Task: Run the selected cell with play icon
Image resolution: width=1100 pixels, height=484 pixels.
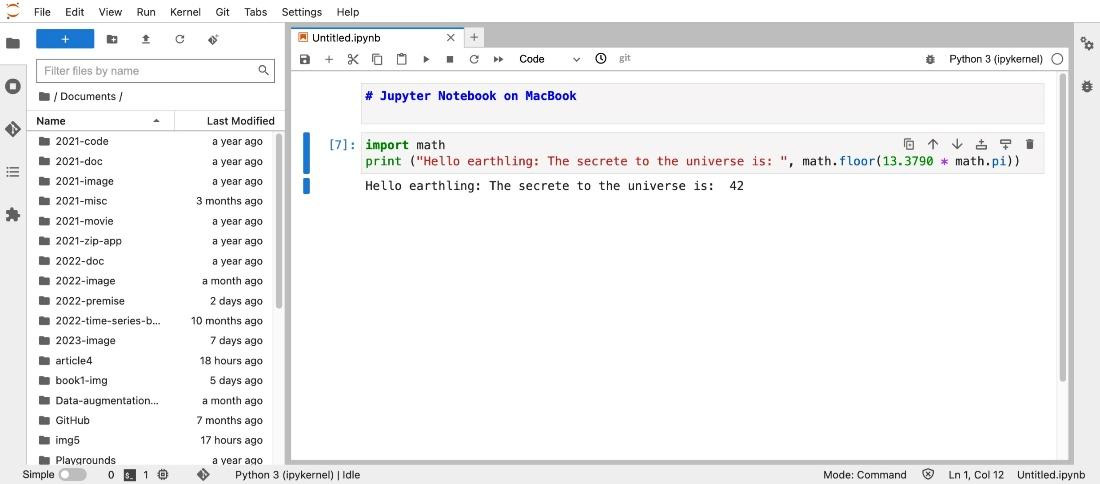Action: 426,60
